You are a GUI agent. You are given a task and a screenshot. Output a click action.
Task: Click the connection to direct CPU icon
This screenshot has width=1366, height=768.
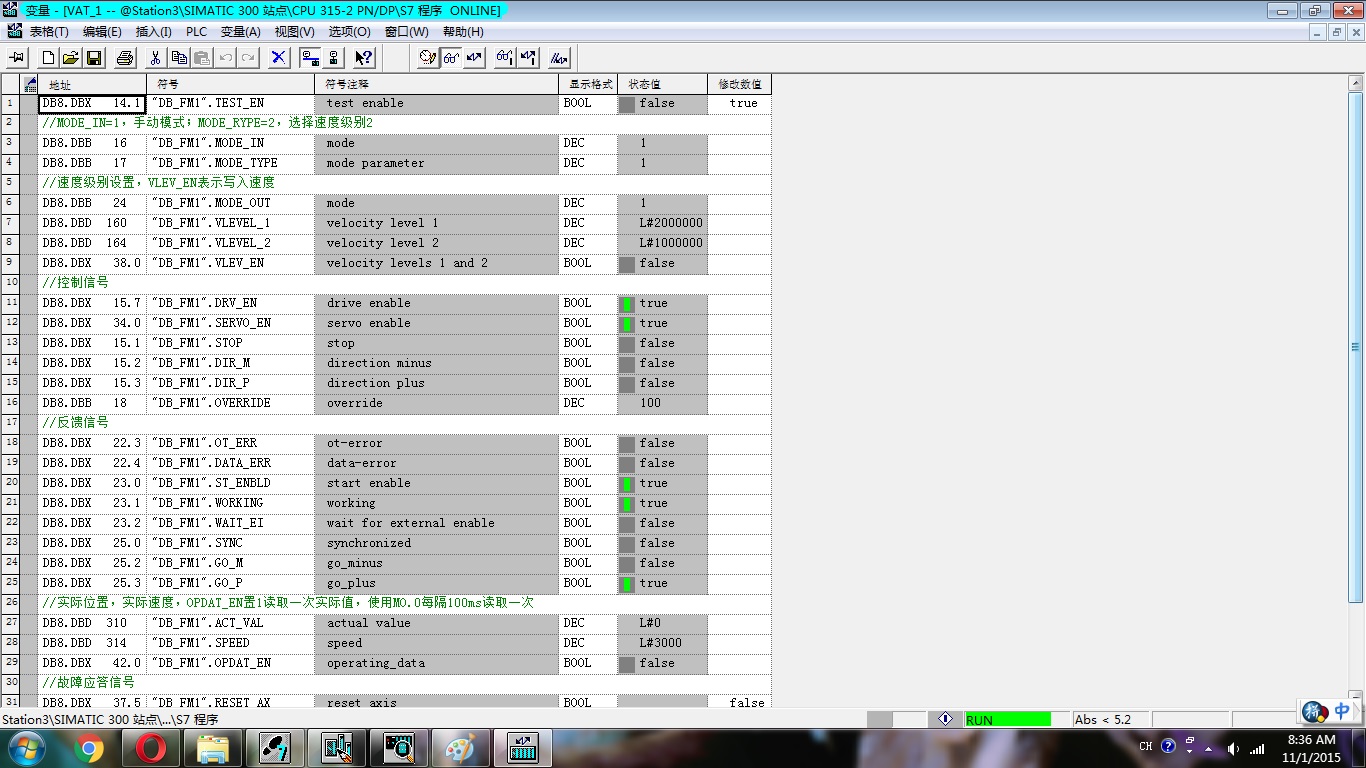(333, 58)
